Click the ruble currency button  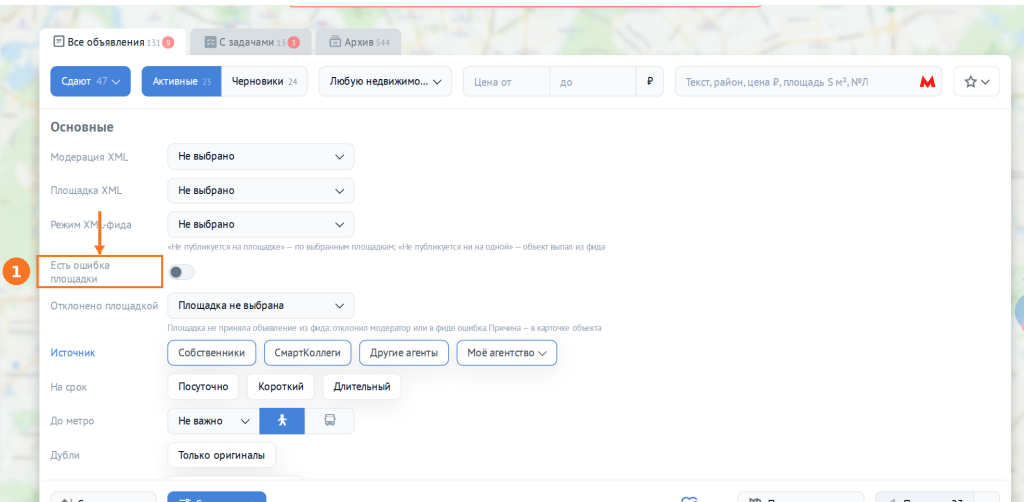point(650,82)
